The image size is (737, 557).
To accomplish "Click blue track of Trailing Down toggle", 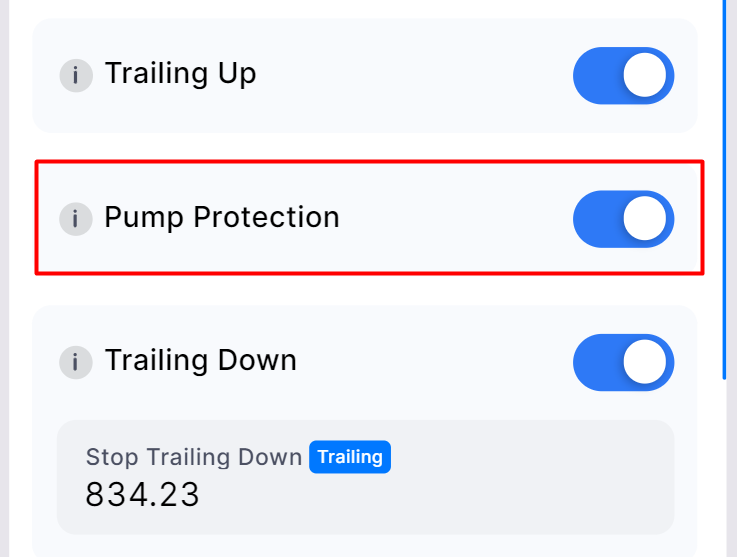I will click(595, 362).
